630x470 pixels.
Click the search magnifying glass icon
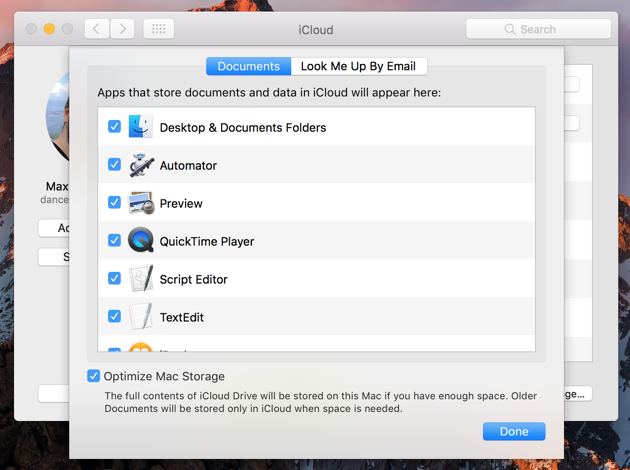(509, 29)
